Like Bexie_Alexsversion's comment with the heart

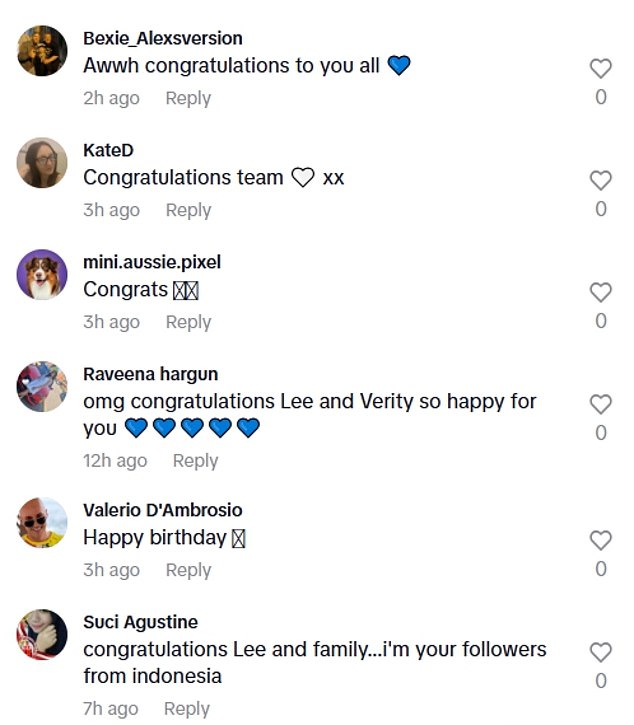[x=600, y=69]
